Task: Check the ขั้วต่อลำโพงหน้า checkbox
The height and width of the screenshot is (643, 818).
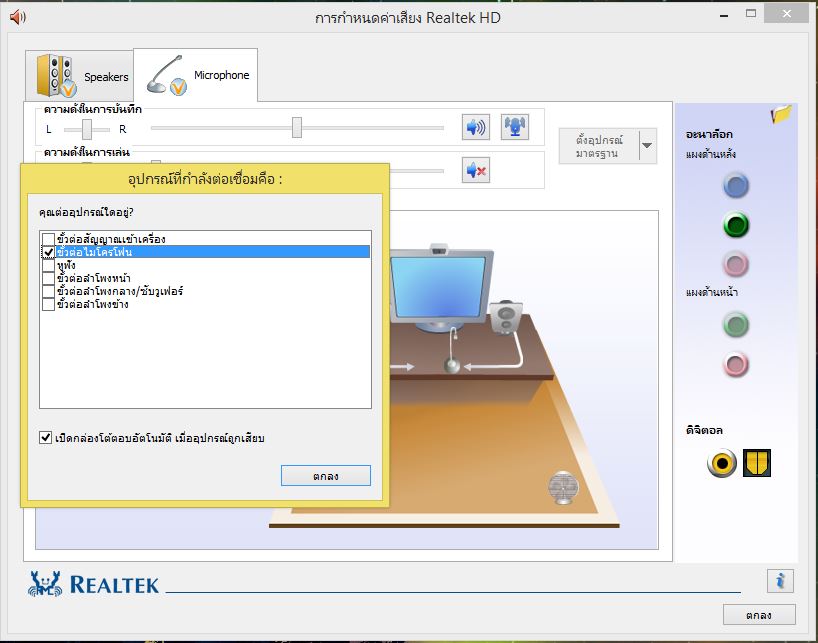Action: click(x=49, y=278)
